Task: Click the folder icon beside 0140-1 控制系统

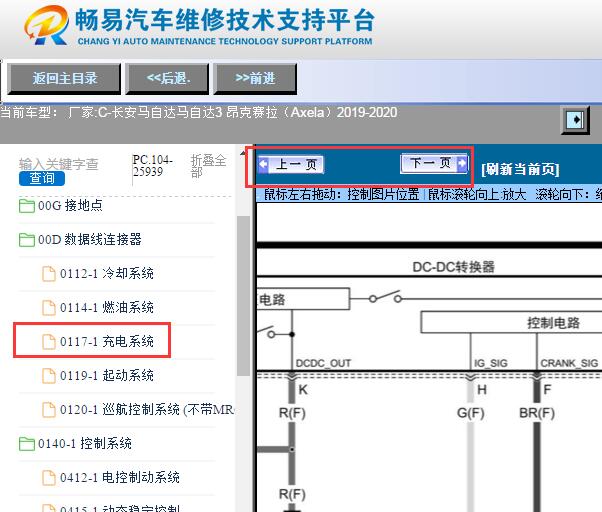Action: (x=26, y=444)
